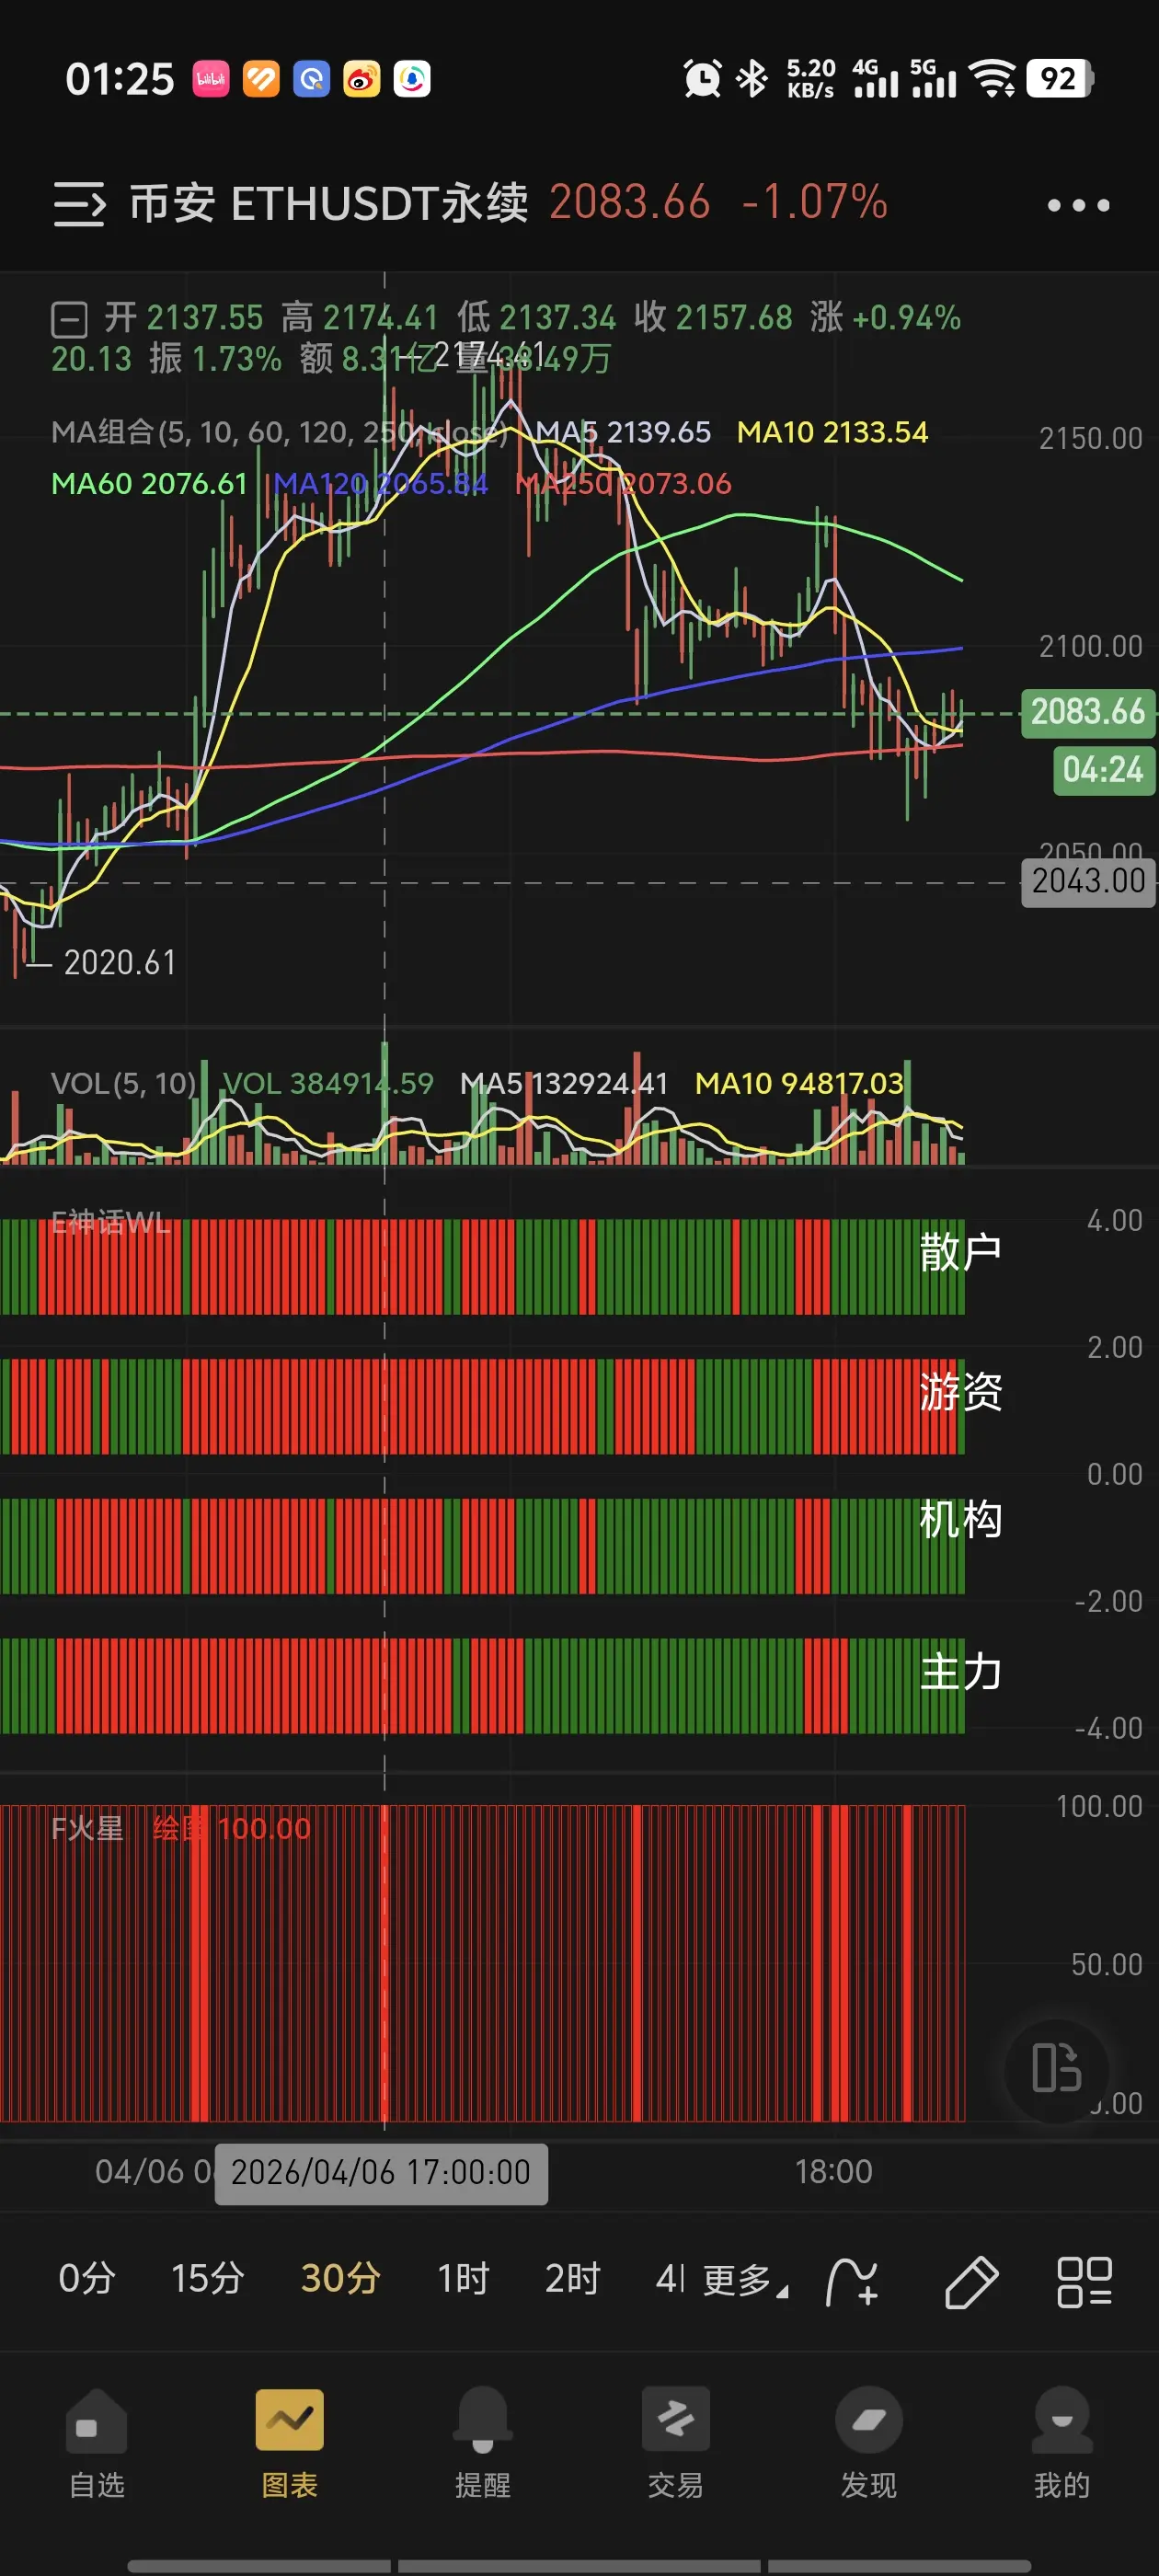Tap the 币安 ETHUSDT永续 symbol title
Viewport: 1159px width, 2576px height.
[329, 204]
